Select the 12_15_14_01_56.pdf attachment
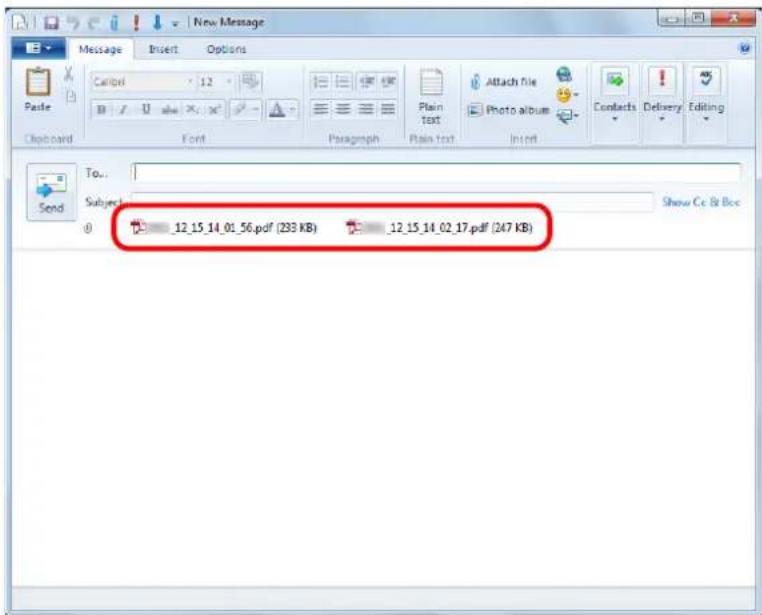This screenshot has height=615, width=762. tap(224, 227)
